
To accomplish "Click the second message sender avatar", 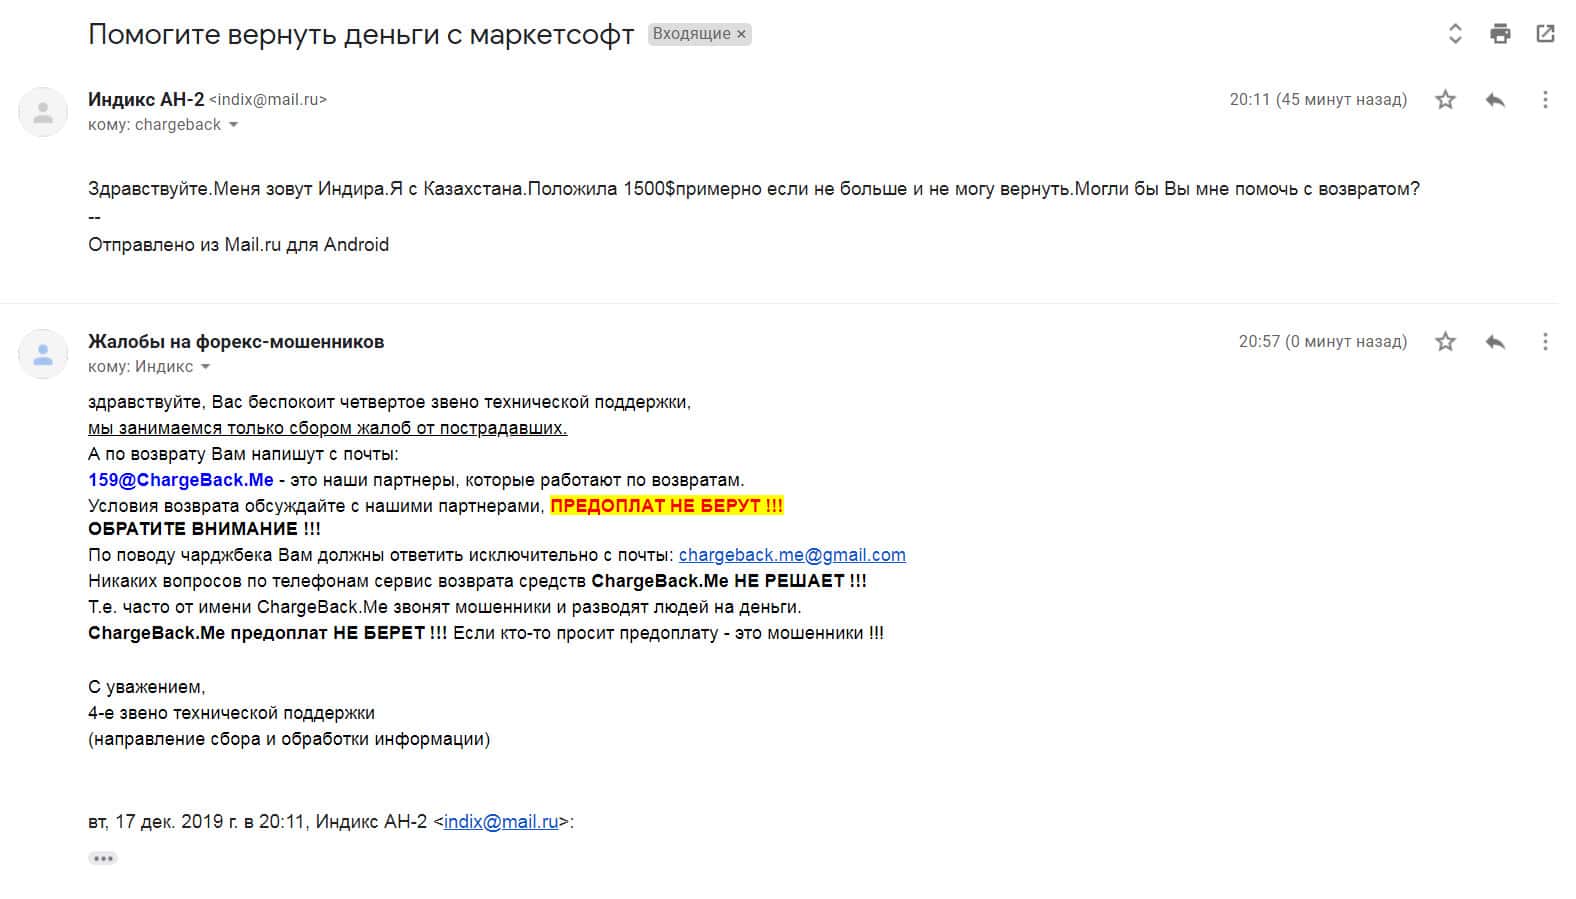I will click(x=43, y=354).
